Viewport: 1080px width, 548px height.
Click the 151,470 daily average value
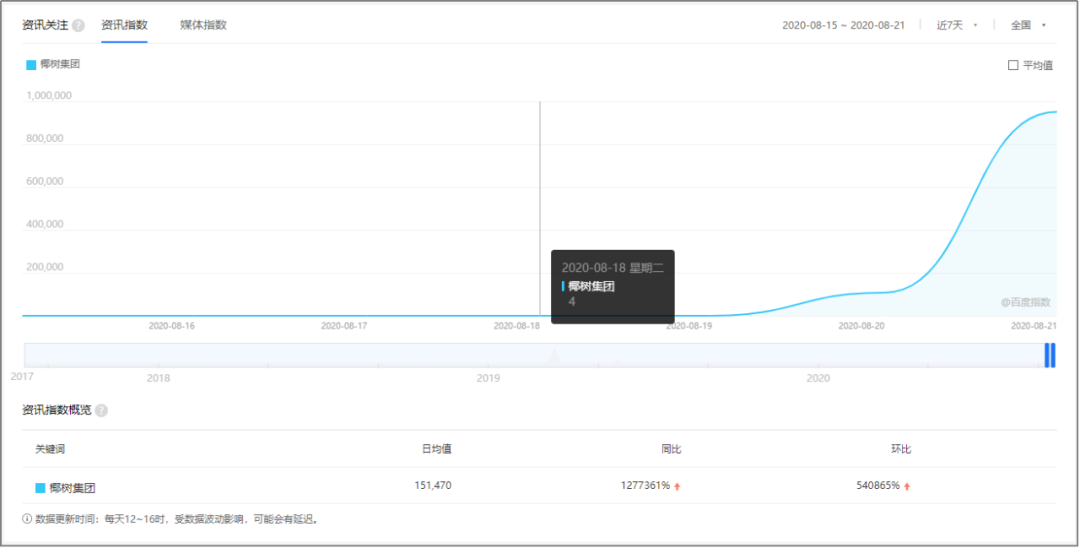point(433,485)
